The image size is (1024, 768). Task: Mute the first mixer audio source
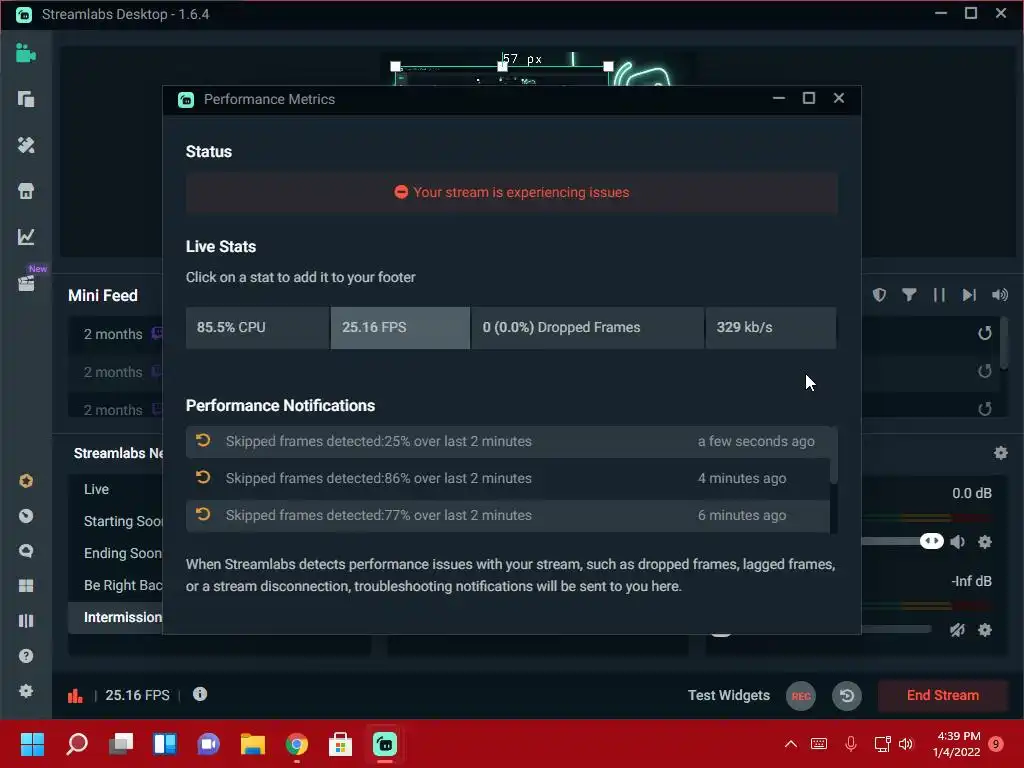957,542
